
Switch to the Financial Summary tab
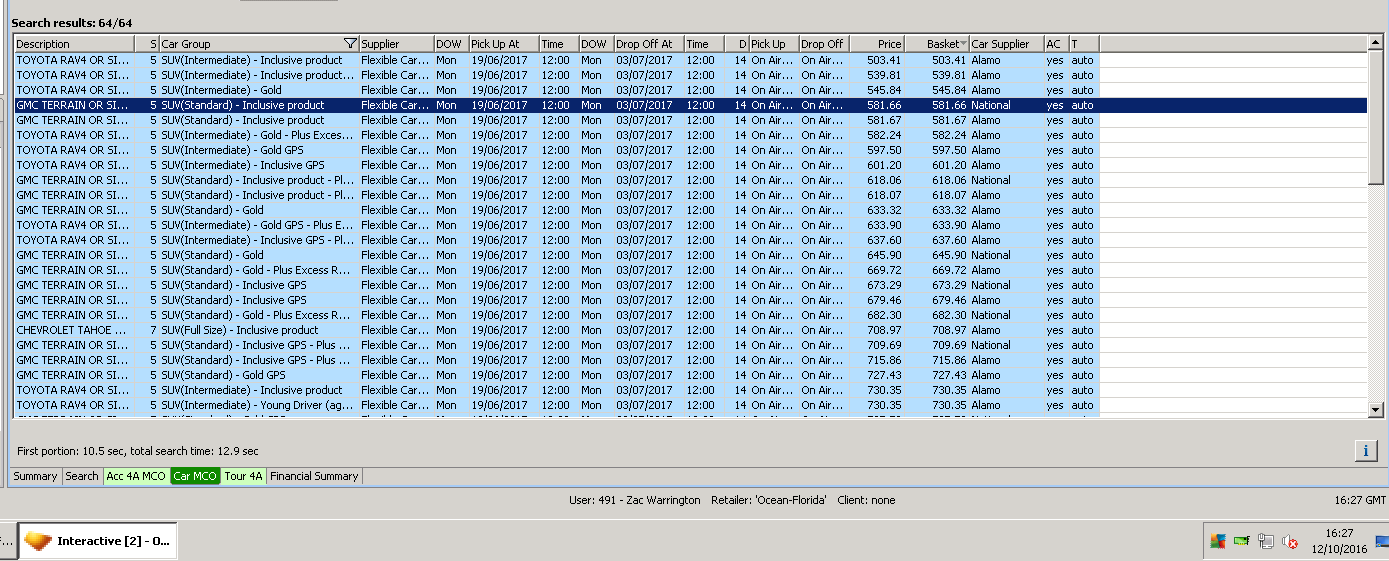[x=314, y=476]
